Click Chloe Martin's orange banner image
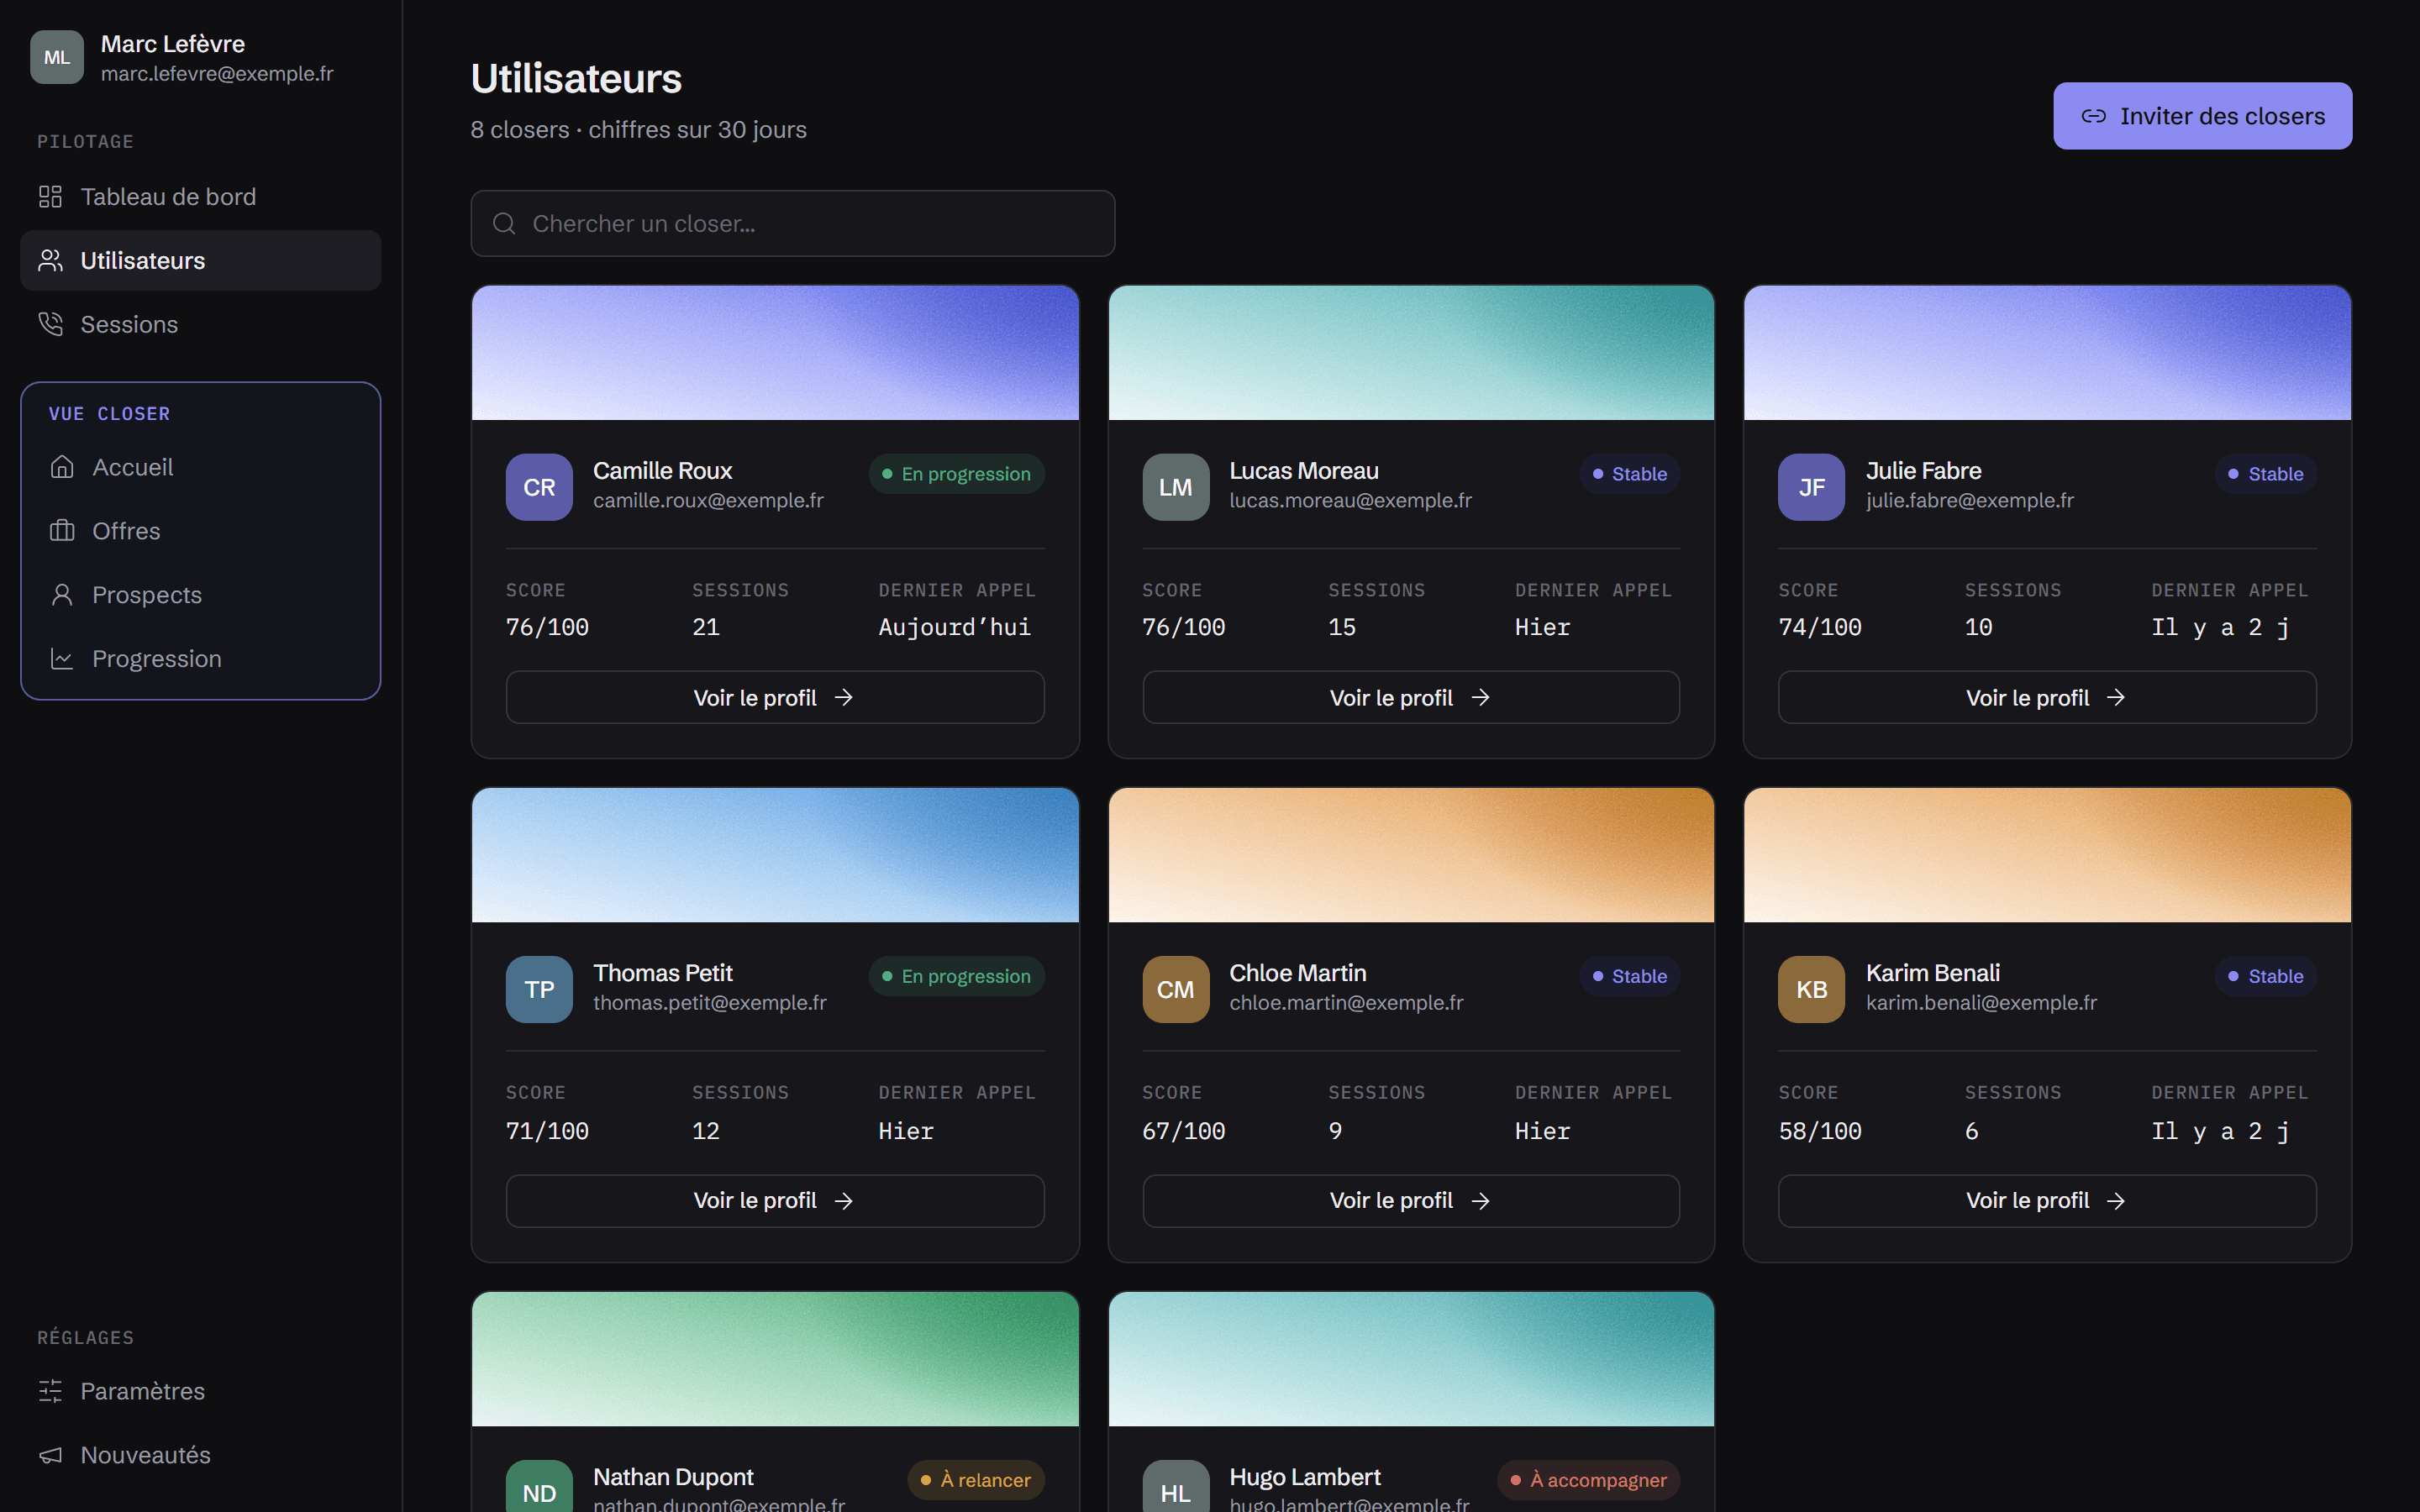 point(1411,855)
